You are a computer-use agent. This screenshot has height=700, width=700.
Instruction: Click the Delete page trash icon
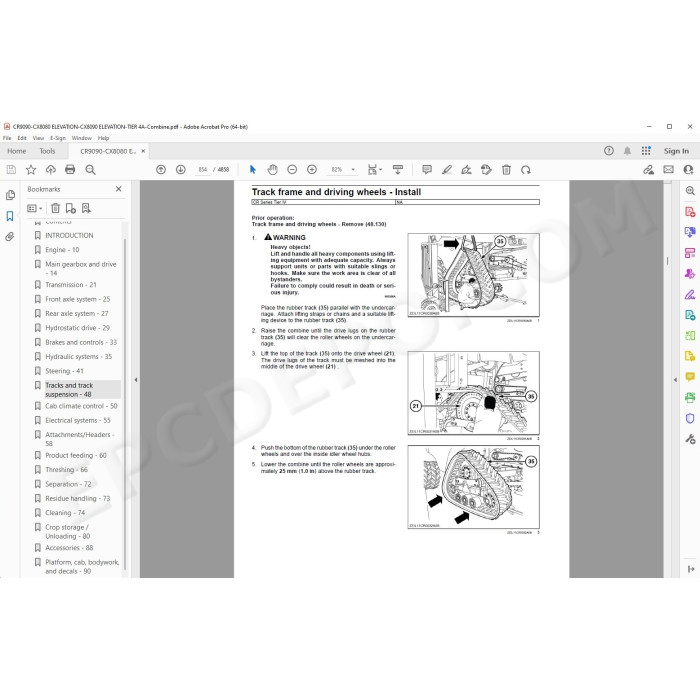506,170
